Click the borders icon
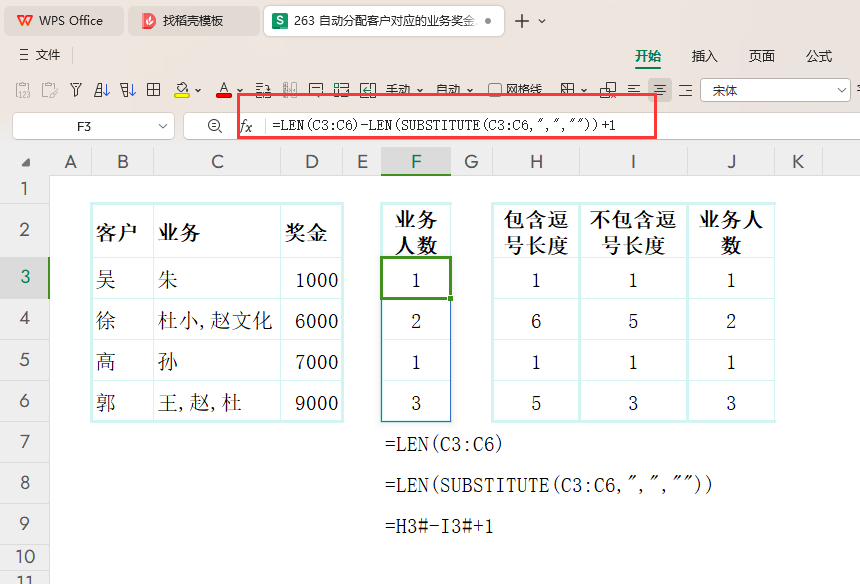Viewport: 860px width, 584px height. 568,90
